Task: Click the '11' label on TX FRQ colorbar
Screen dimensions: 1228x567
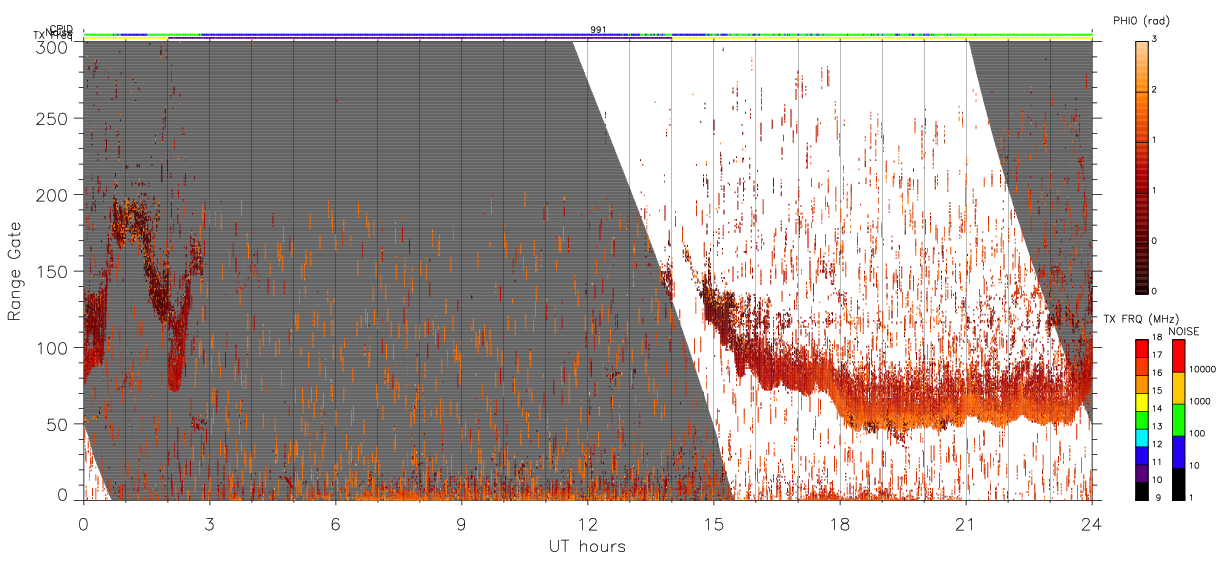Action: (x=1157, y=462)
